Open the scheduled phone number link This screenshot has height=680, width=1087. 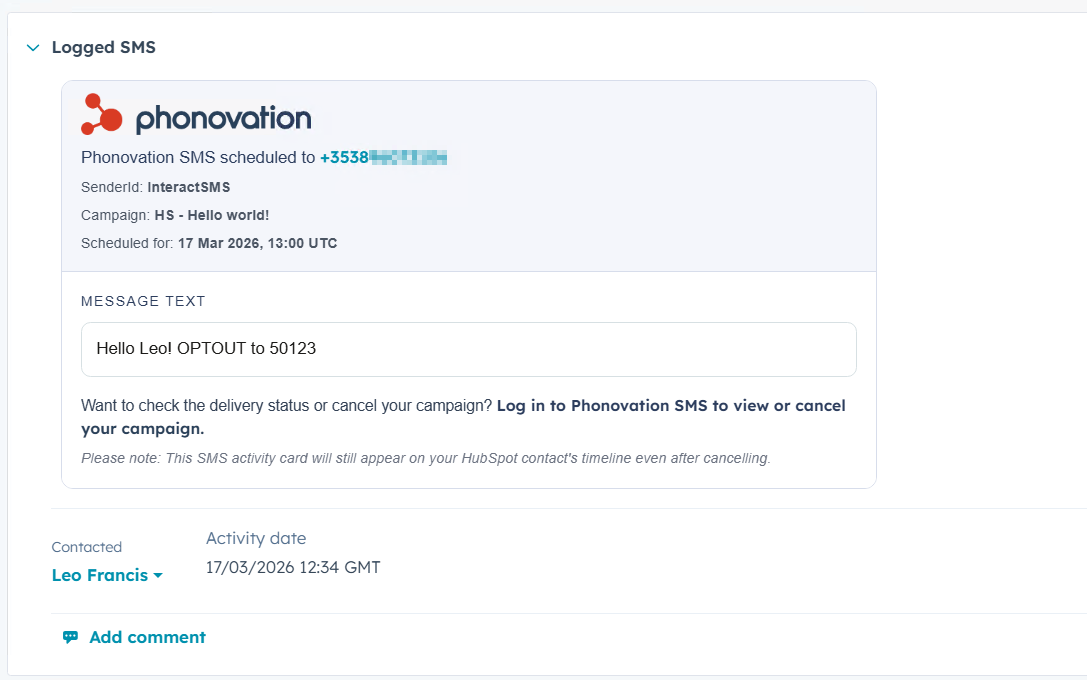(x=383, y=158)
